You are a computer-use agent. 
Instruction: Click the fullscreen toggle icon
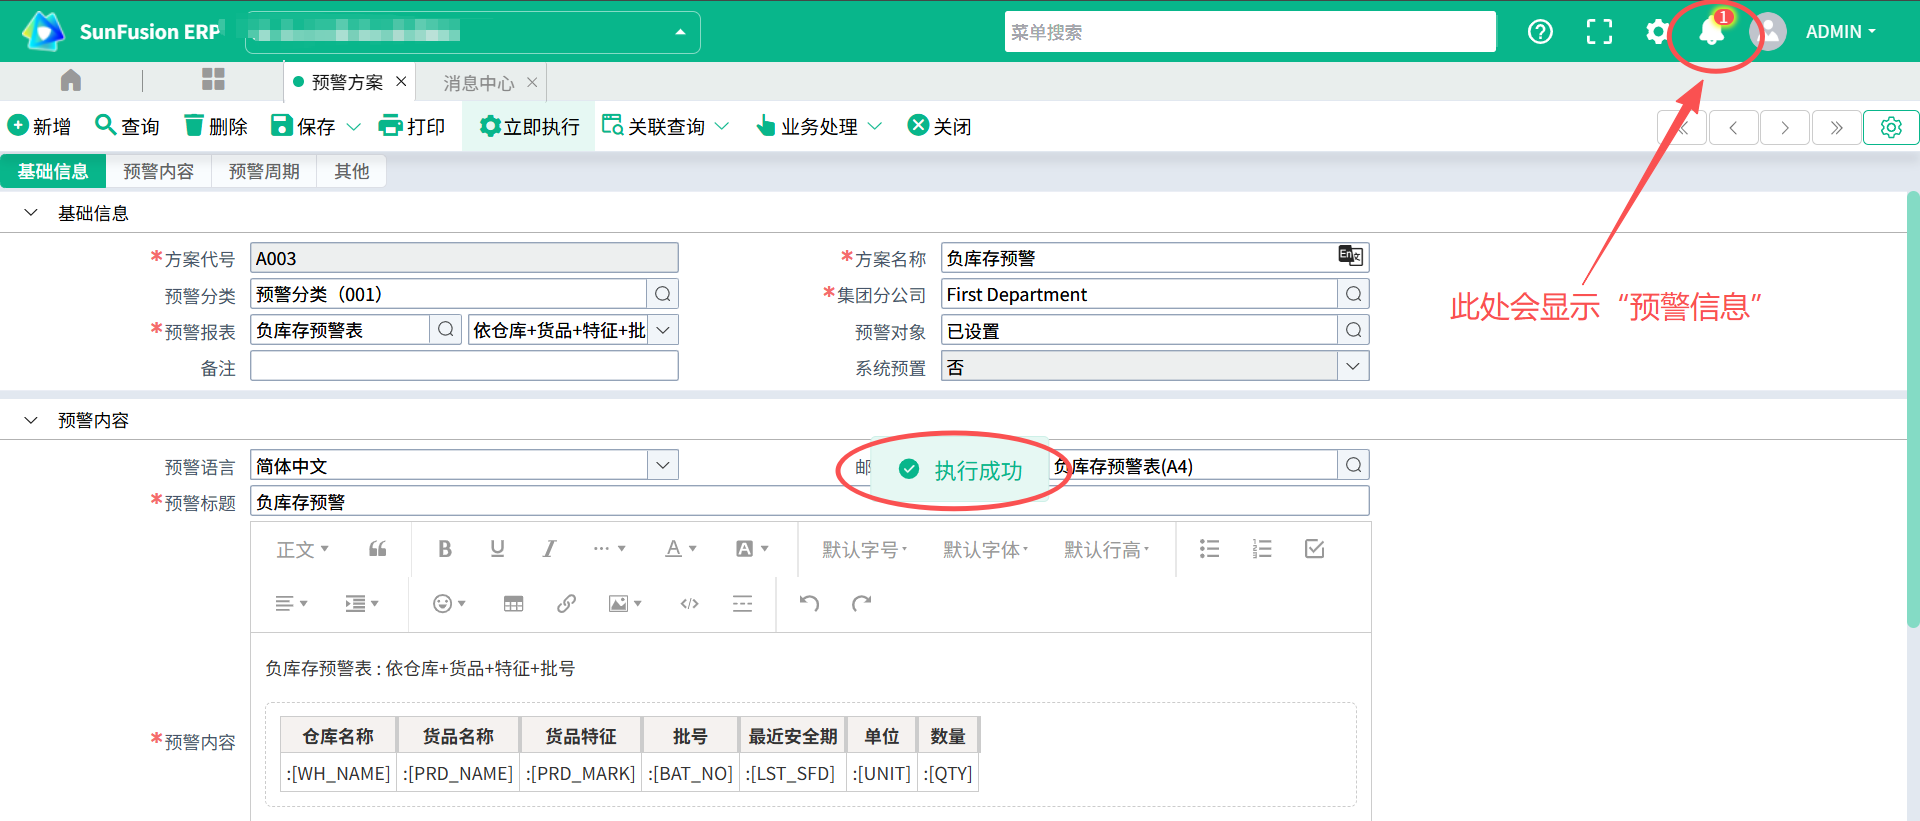coord(1599,32)
